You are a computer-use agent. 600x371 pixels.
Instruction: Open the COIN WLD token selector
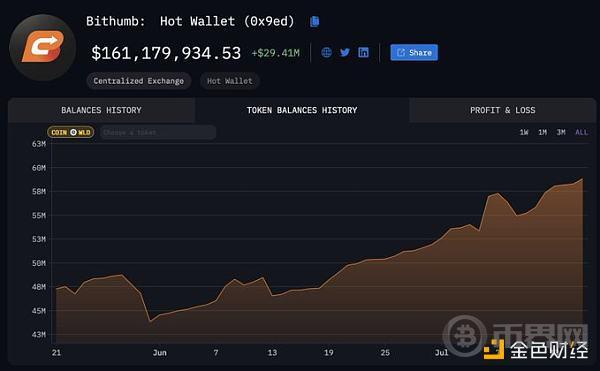[71, 132]
